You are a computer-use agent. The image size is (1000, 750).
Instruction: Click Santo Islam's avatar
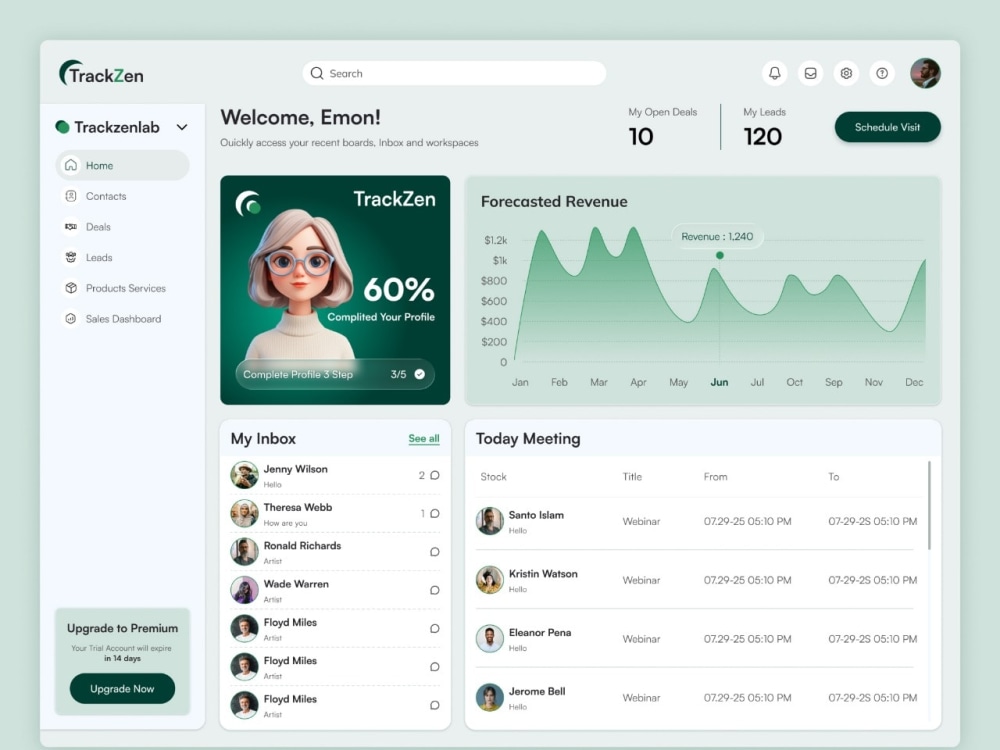coord(490,521)
